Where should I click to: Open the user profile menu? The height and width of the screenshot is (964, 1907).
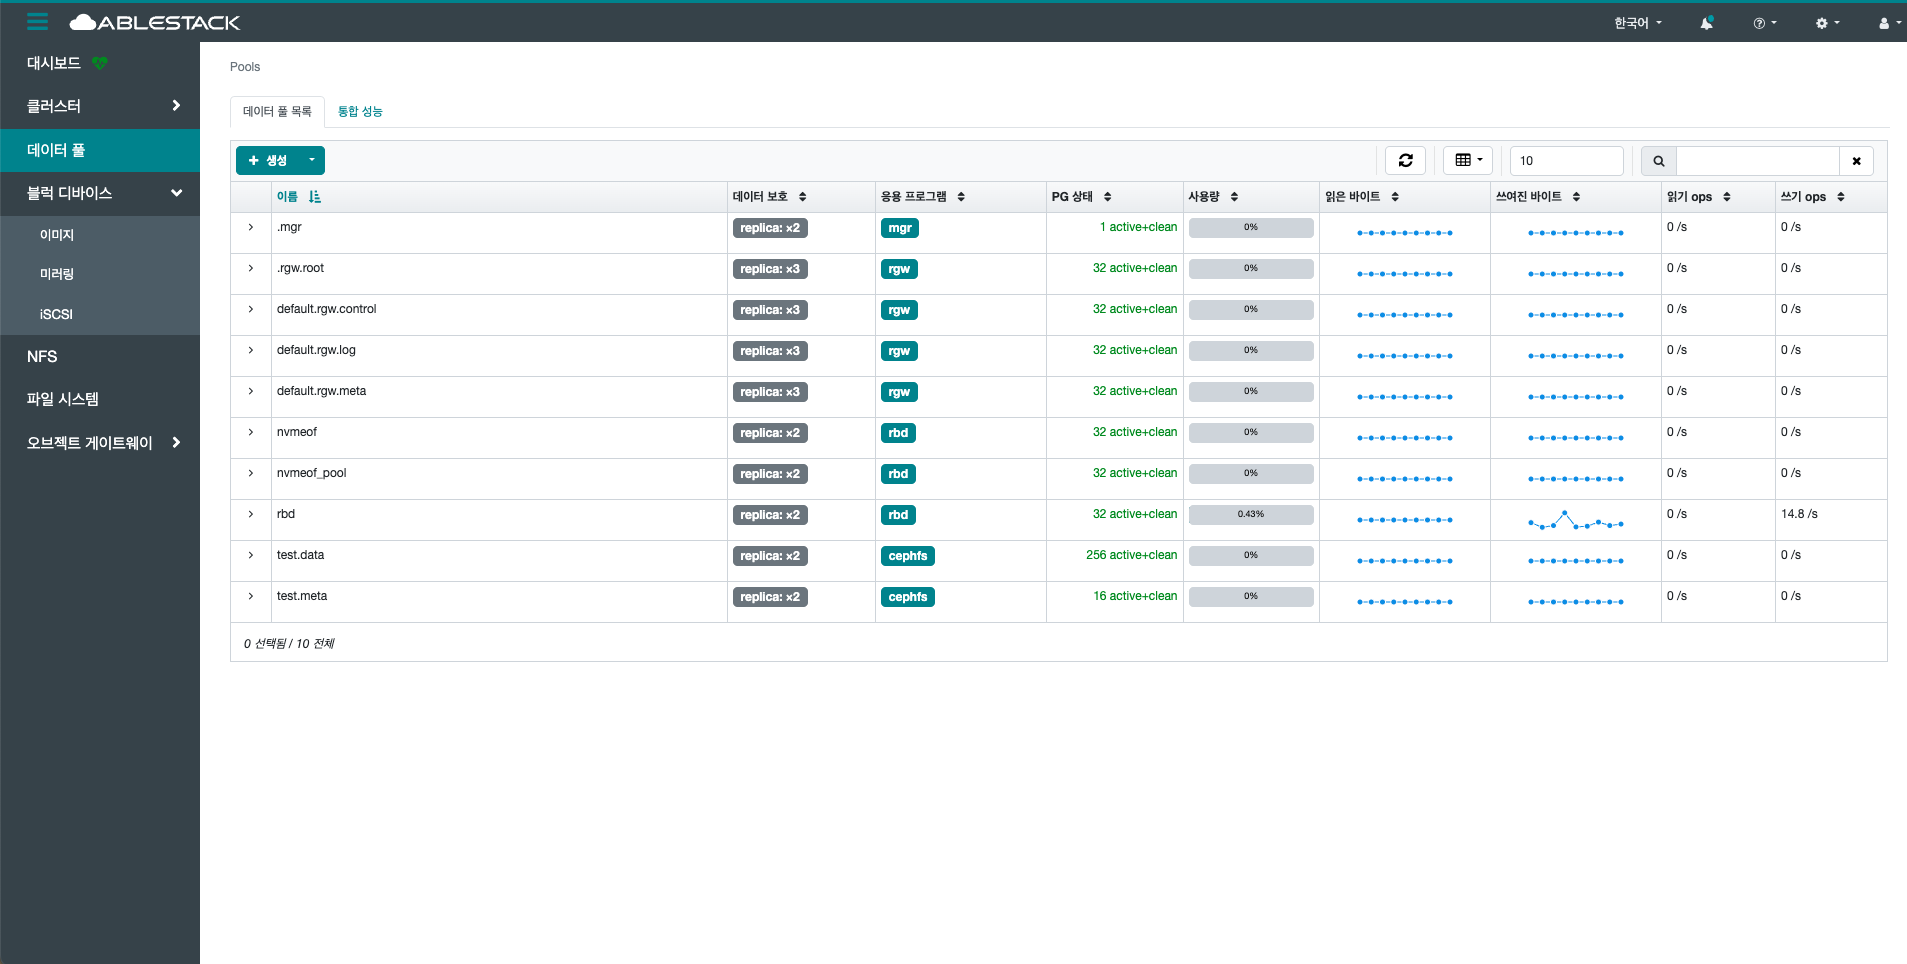pos(1888,23)
